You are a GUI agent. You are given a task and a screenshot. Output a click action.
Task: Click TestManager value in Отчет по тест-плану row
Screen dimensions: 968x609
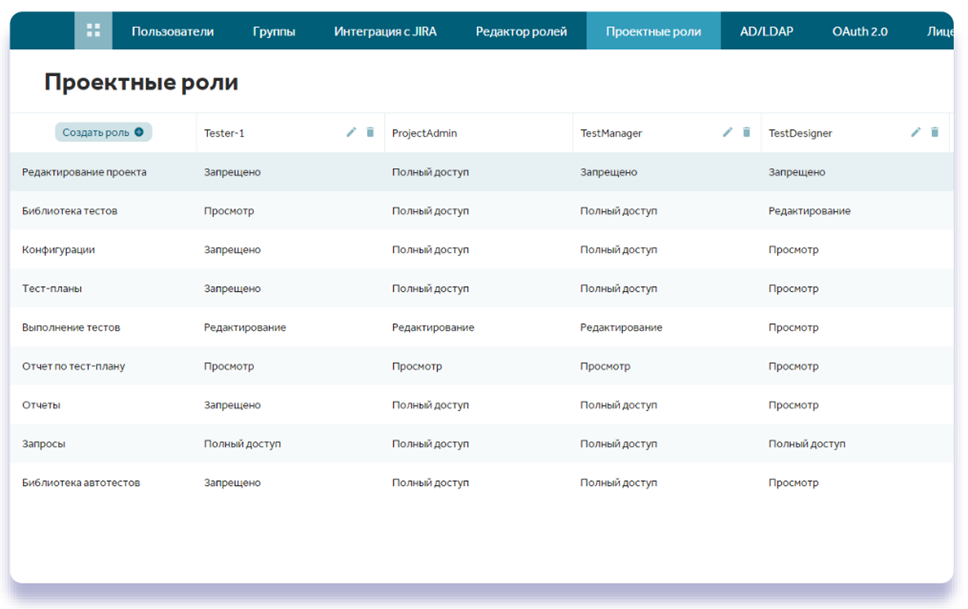tap(605, 366)
